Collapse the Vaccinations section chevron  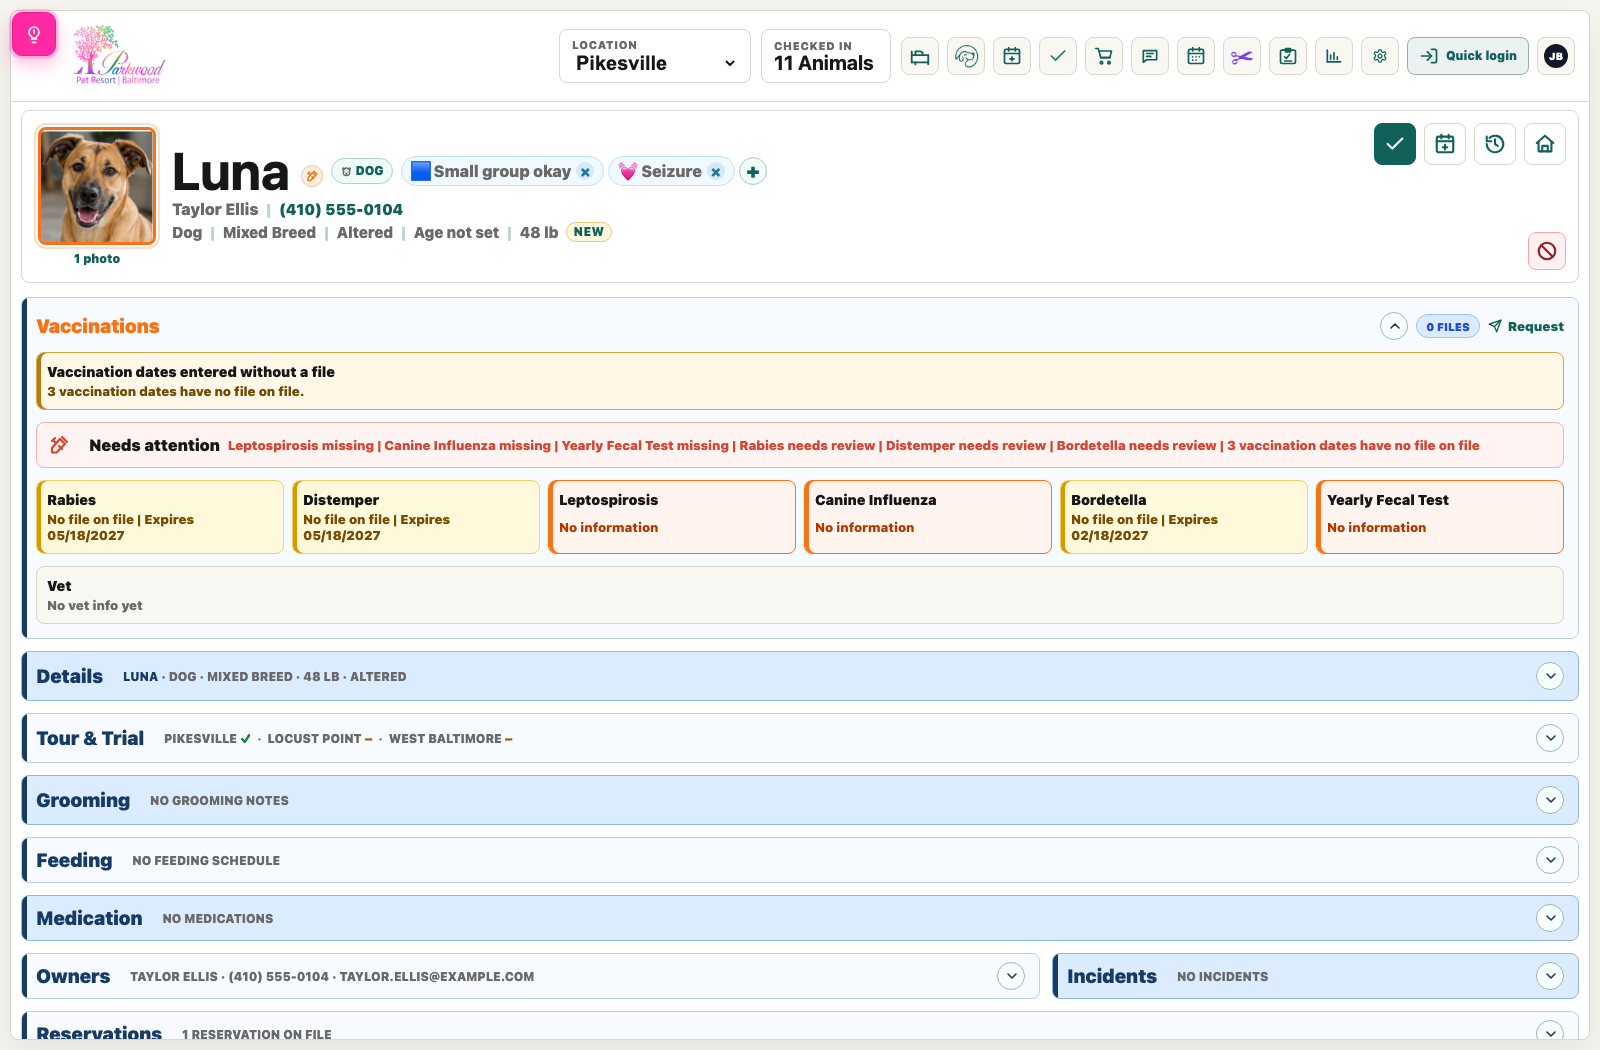(x=1394, y=326)
